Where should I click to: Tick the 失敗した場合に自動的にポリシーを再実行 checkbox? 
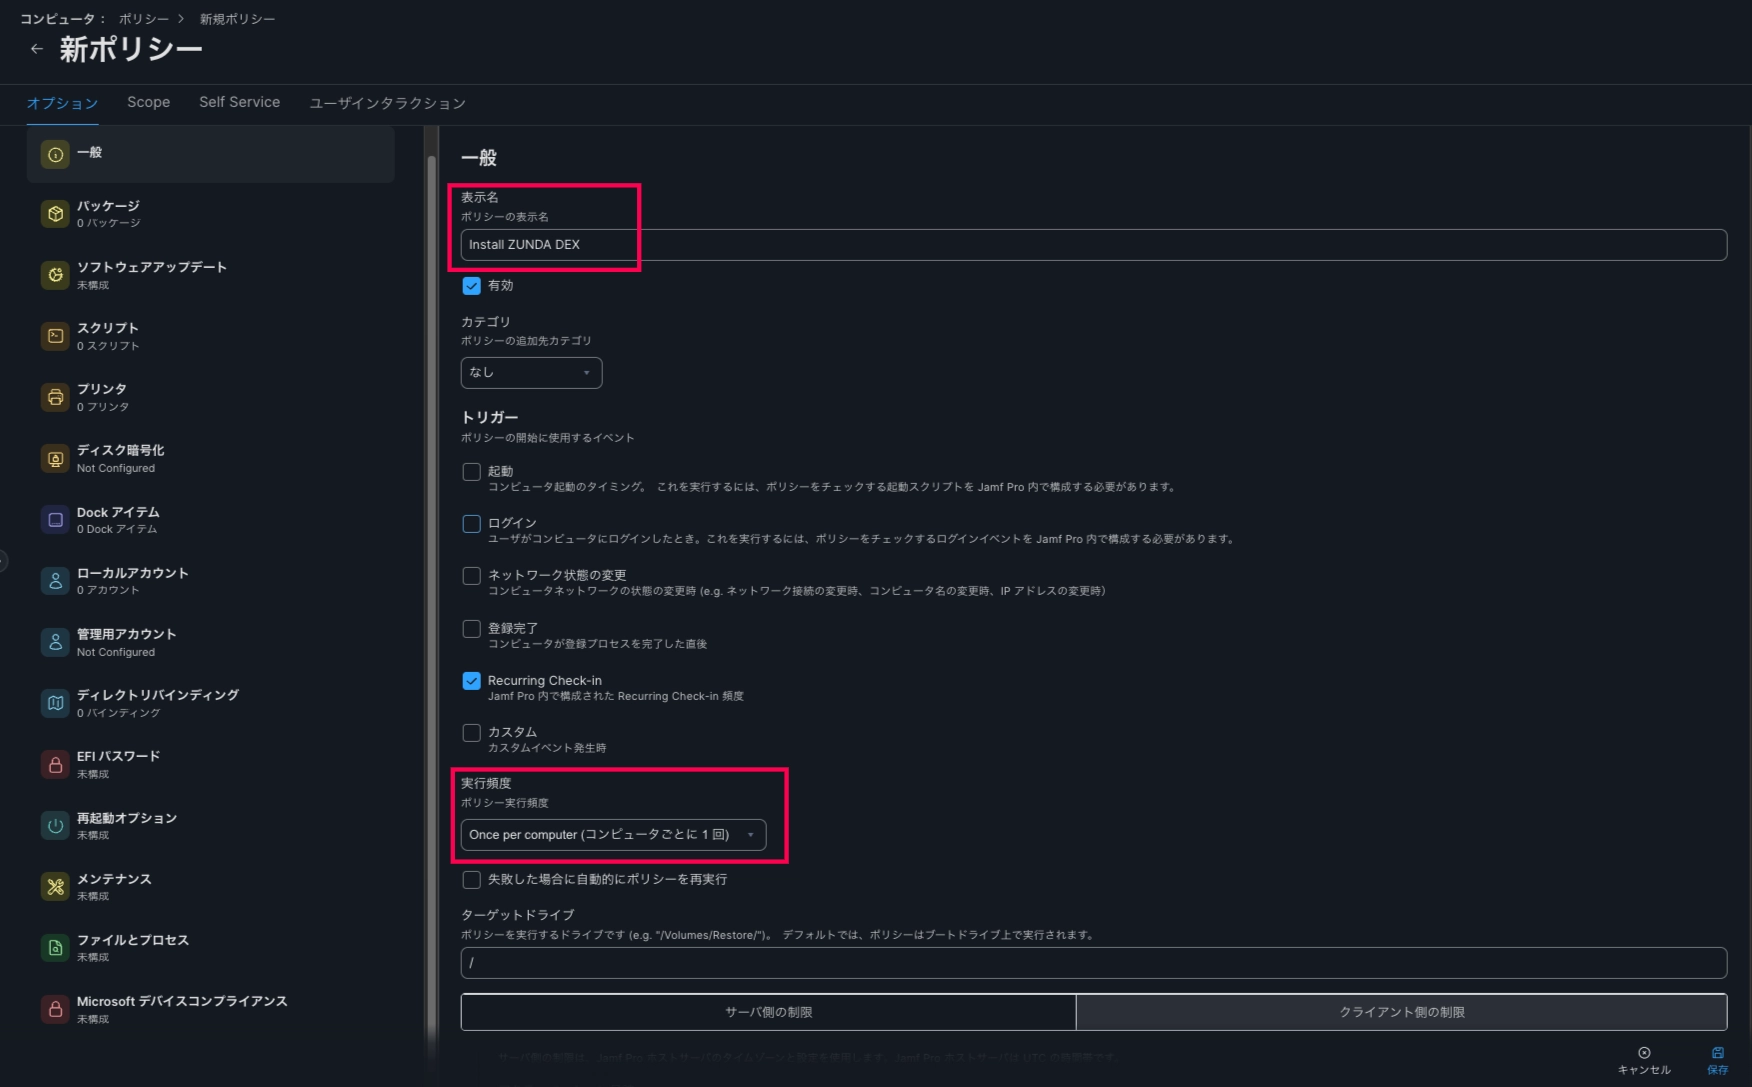[471, 880]
